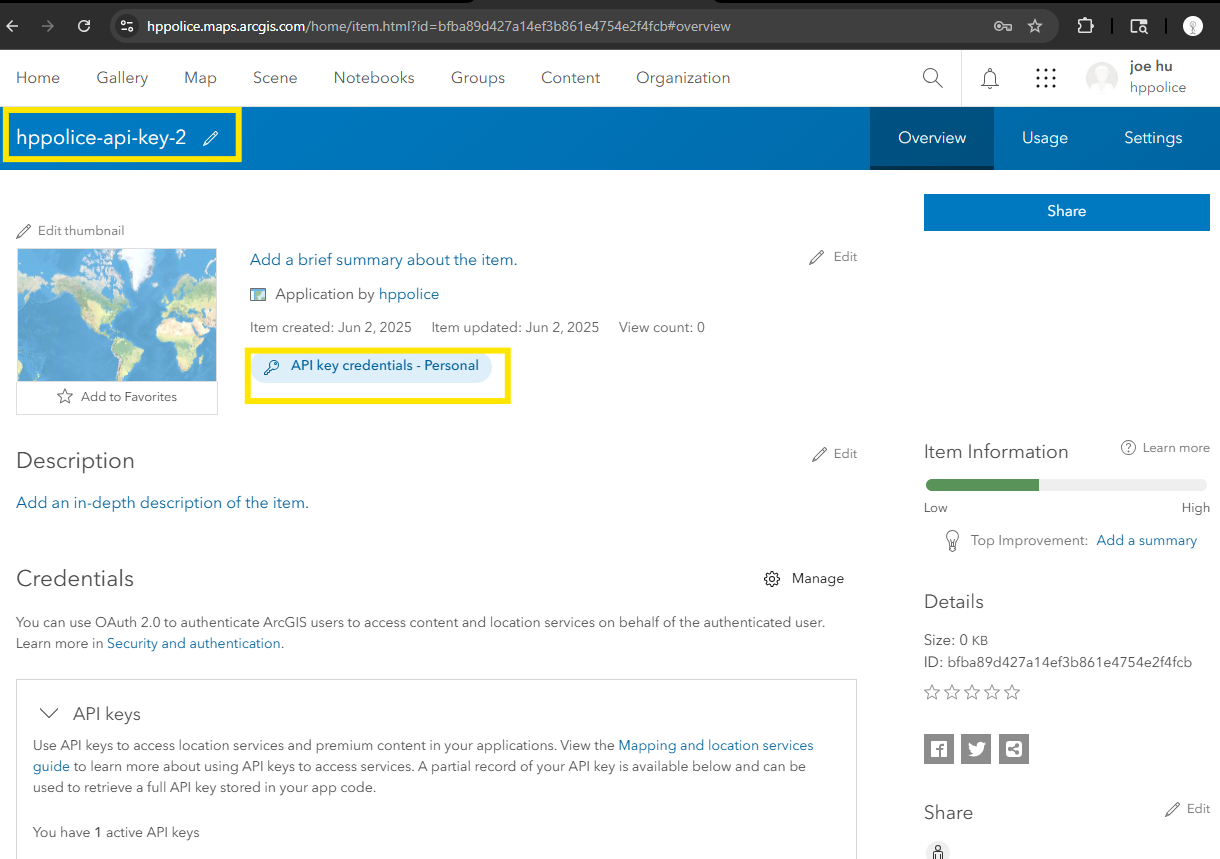Open browser profile avatar
This screenshot has height=859, width=1220.
1193,26
